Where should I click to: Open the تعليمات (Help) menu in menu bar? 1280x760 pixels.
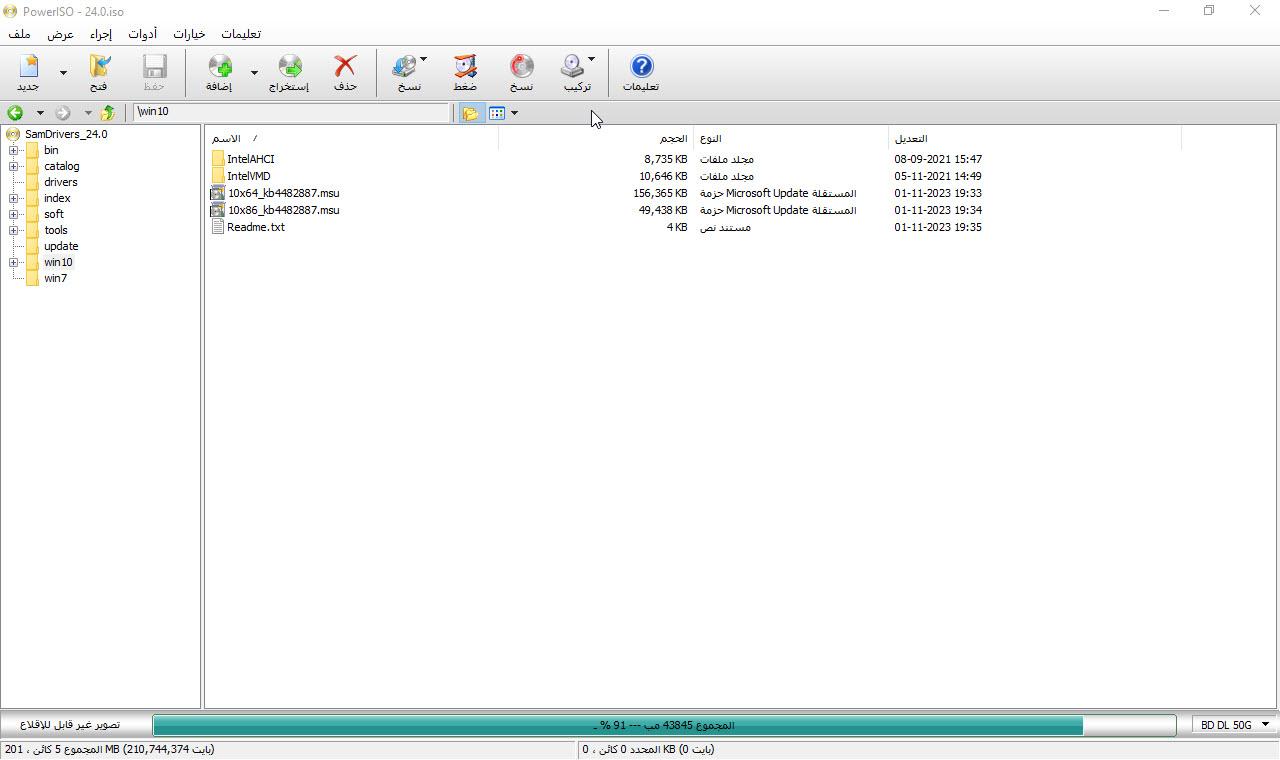pyautogui.click(x=240, y=34)
